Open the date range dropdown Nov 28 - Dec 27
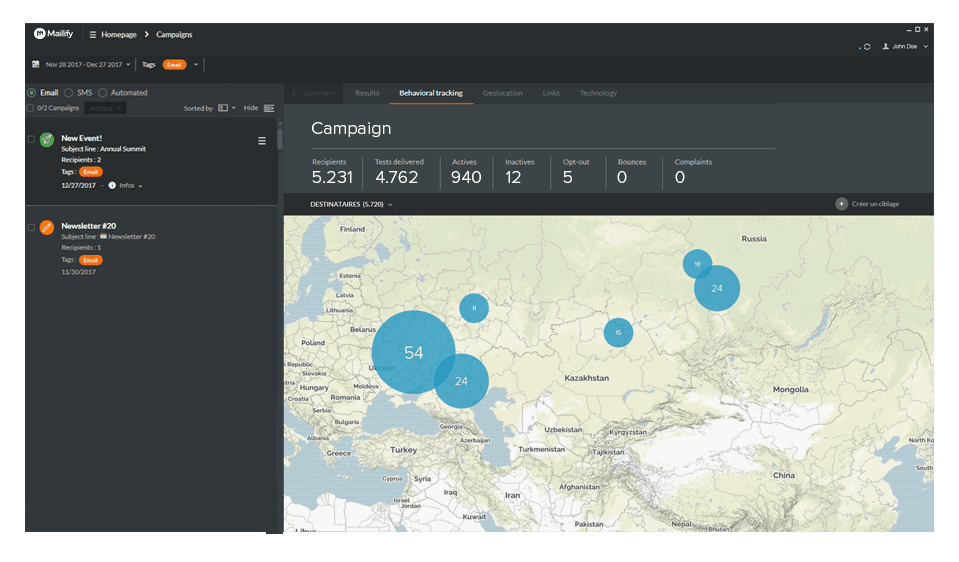Image resolution: width=959 pixels, height=562 pixels. click(x=87, y=64)
